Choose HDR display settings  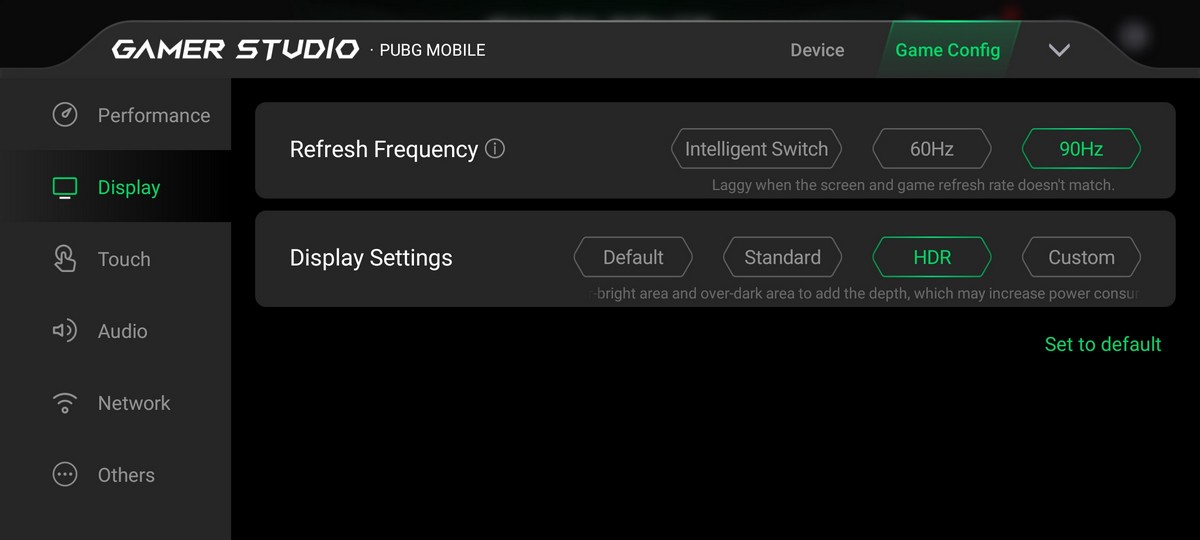point(932,257)
